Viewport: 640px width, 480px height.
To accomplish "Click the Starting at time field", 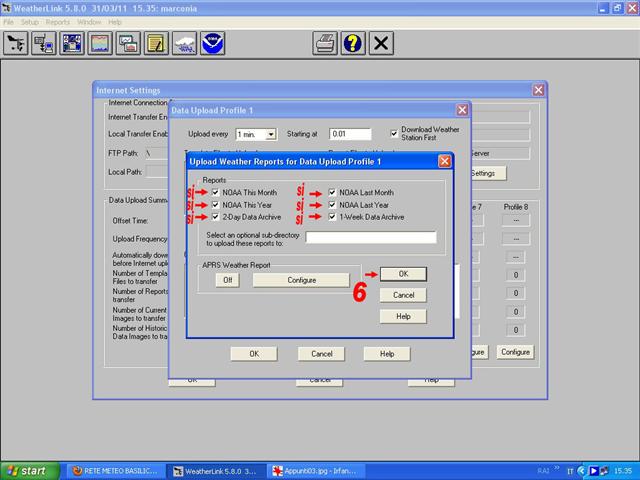I will [350, 134].
